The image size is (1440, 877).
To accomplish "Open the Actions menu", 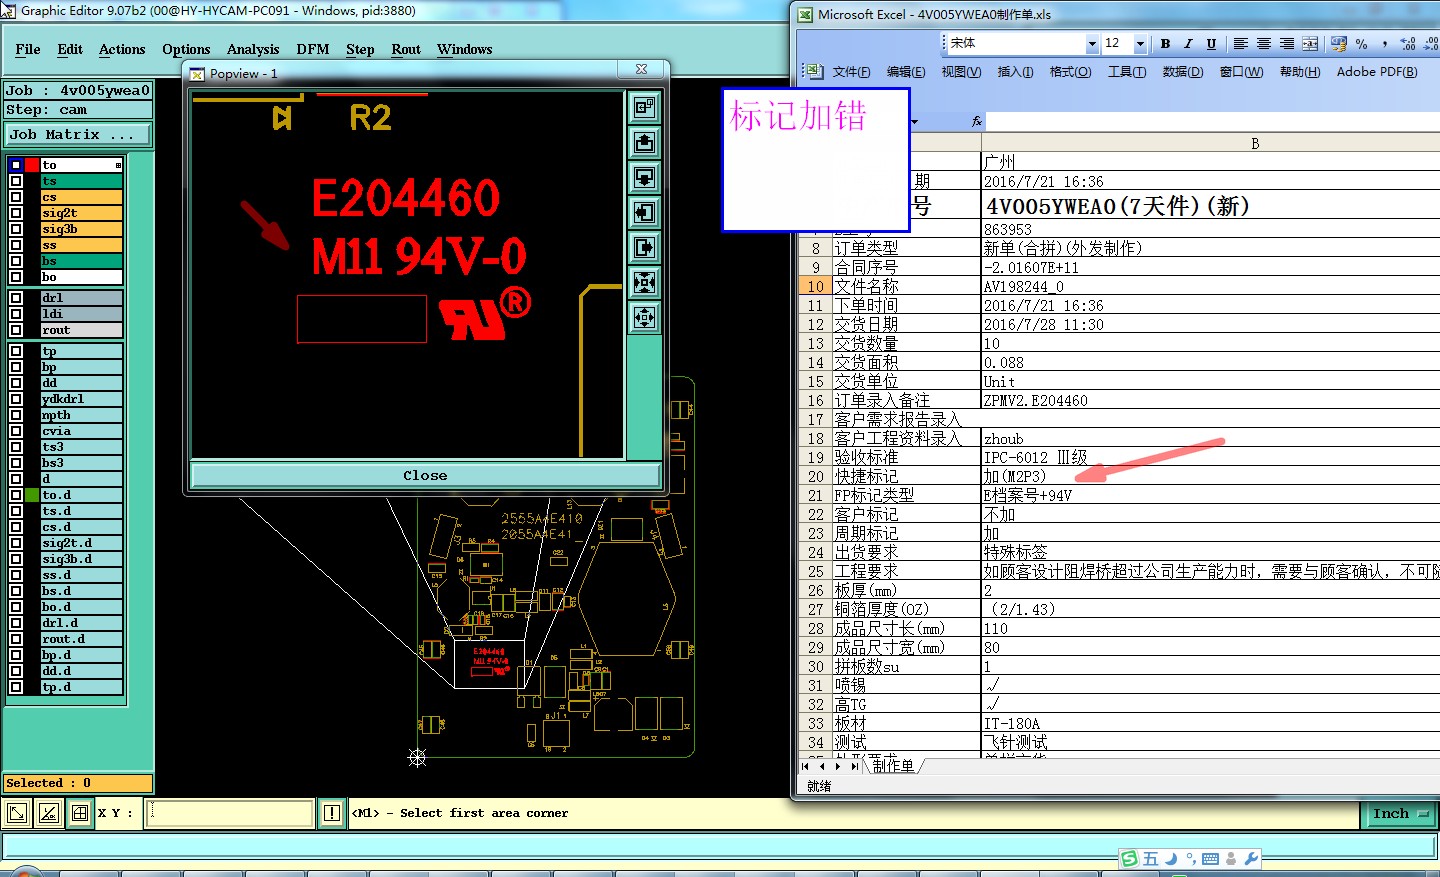I will point(122,49).
